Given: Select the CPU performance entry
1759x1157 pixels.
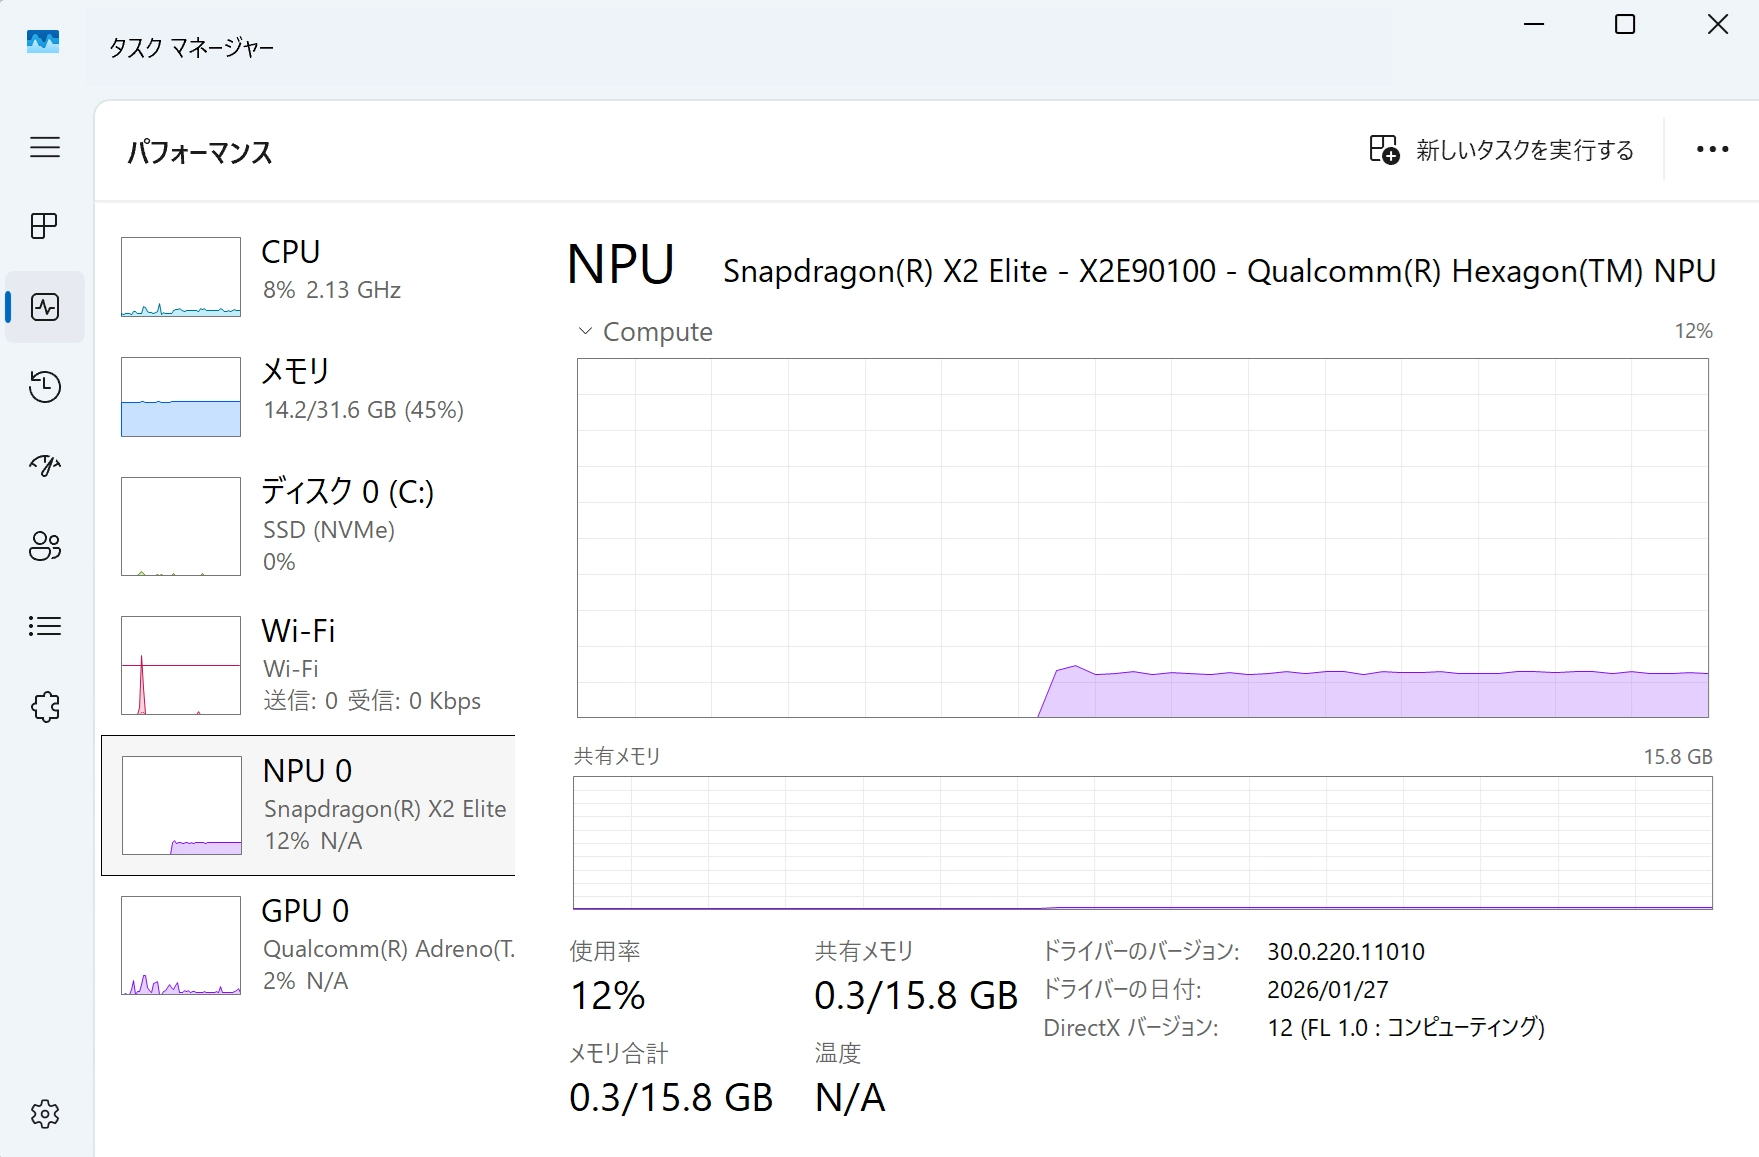Looking at the screenshot, I should 308,276.
